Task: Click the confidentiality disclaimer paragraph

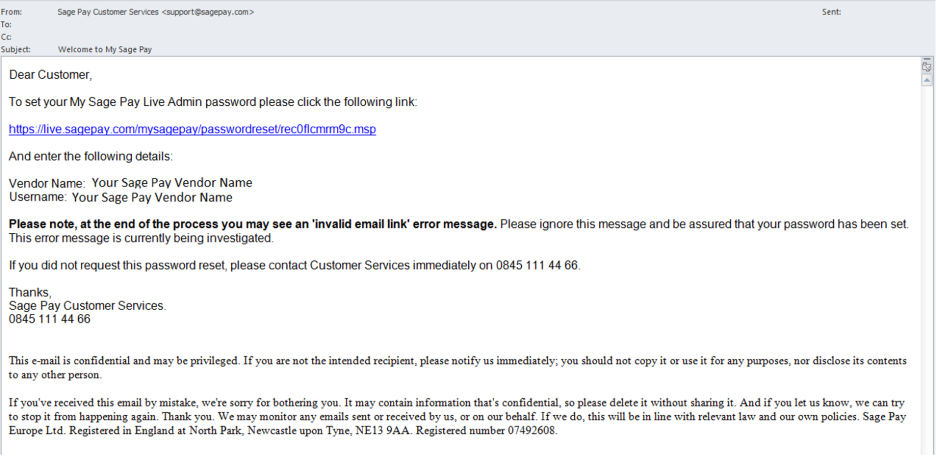Action: (x=458, y=368)
